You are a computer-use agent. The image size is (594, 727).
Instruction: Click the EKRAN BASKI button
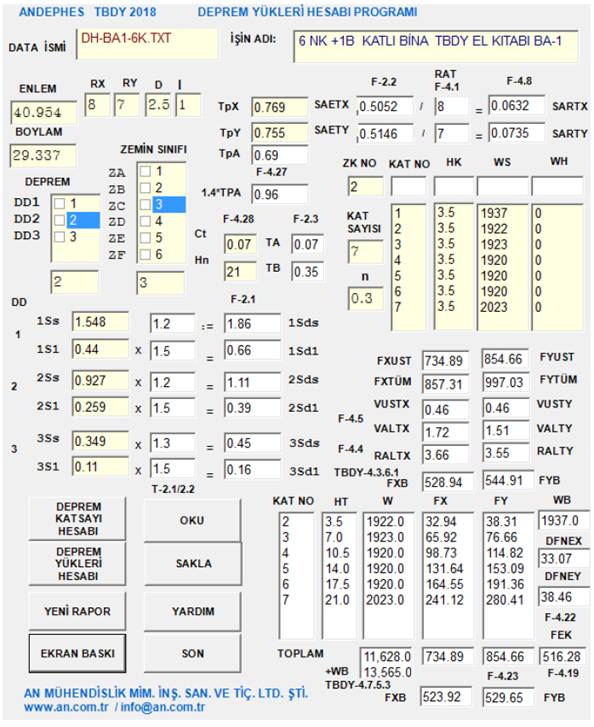click(x=77, y=653)
